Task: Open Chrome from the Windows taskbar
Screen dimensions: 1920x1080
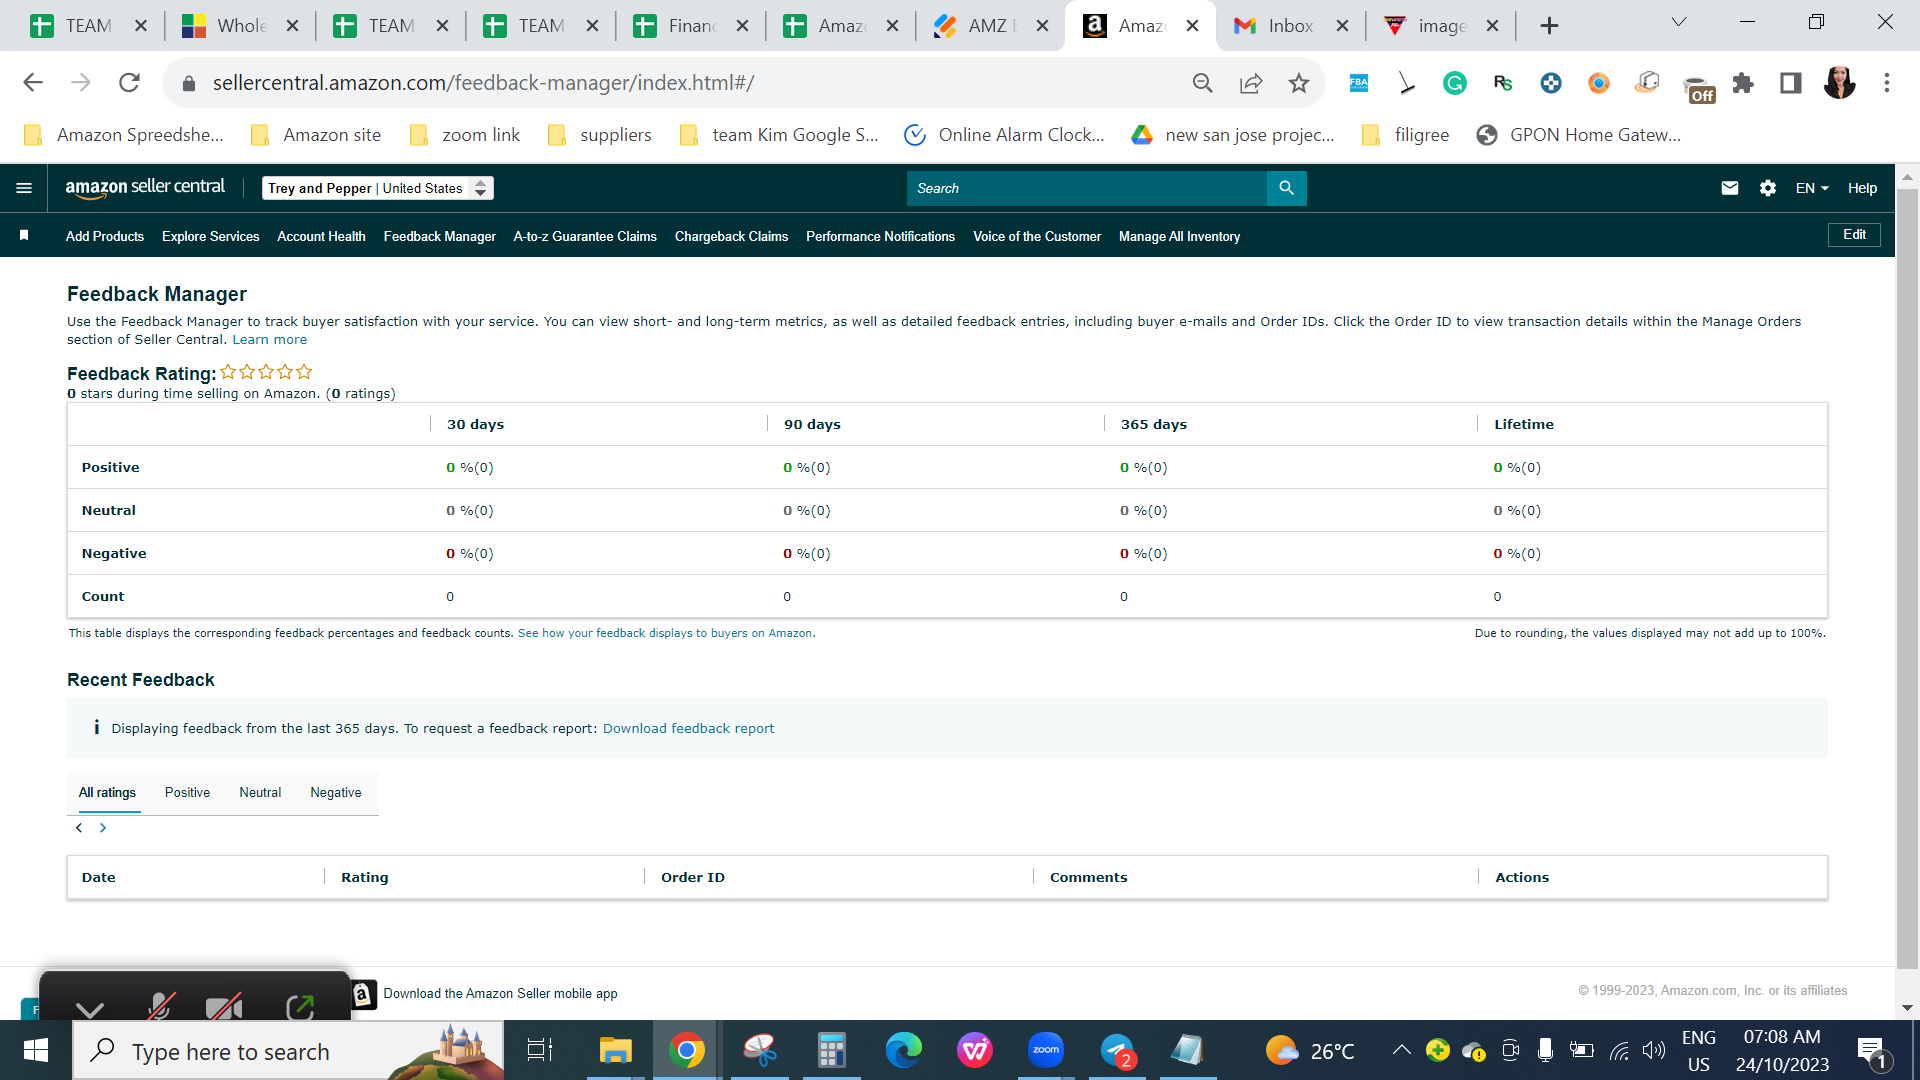Action: [687, 1051]
